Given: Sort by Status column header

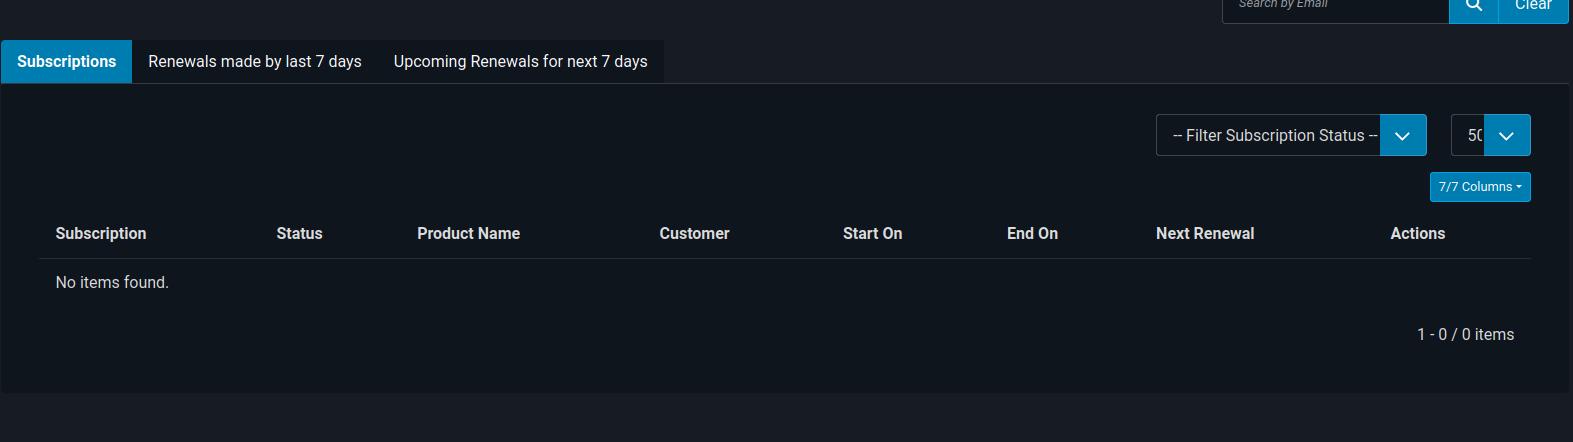Looking at the screenshot, I should tap(299, 233).
